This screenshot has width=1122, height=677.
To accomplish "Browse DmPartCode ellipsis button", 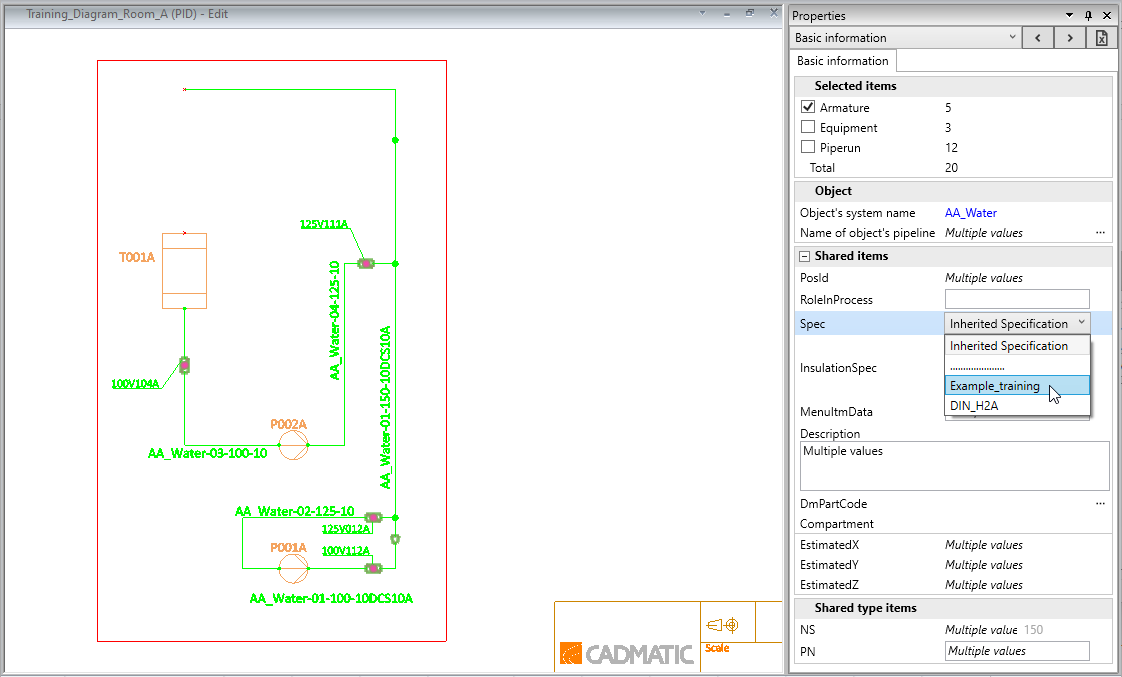I will [1100, 504].
